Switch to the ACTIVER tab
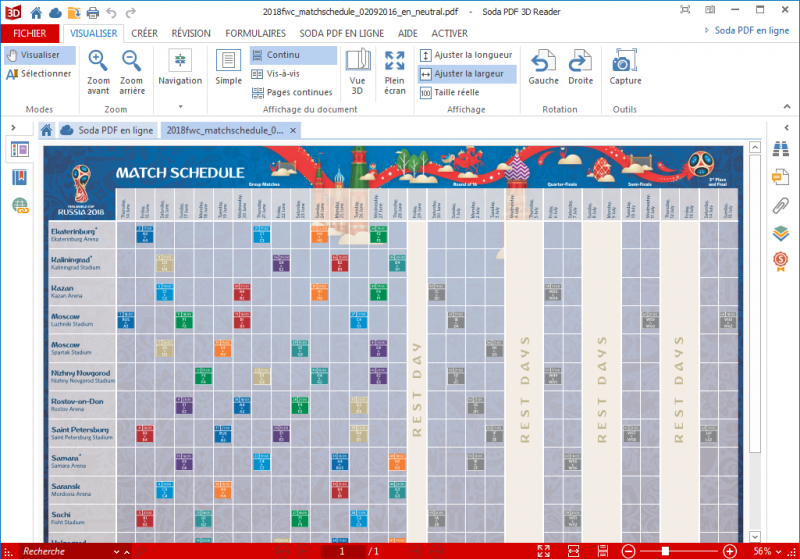This screenshot has height=559, width=800. coord(449,33)
